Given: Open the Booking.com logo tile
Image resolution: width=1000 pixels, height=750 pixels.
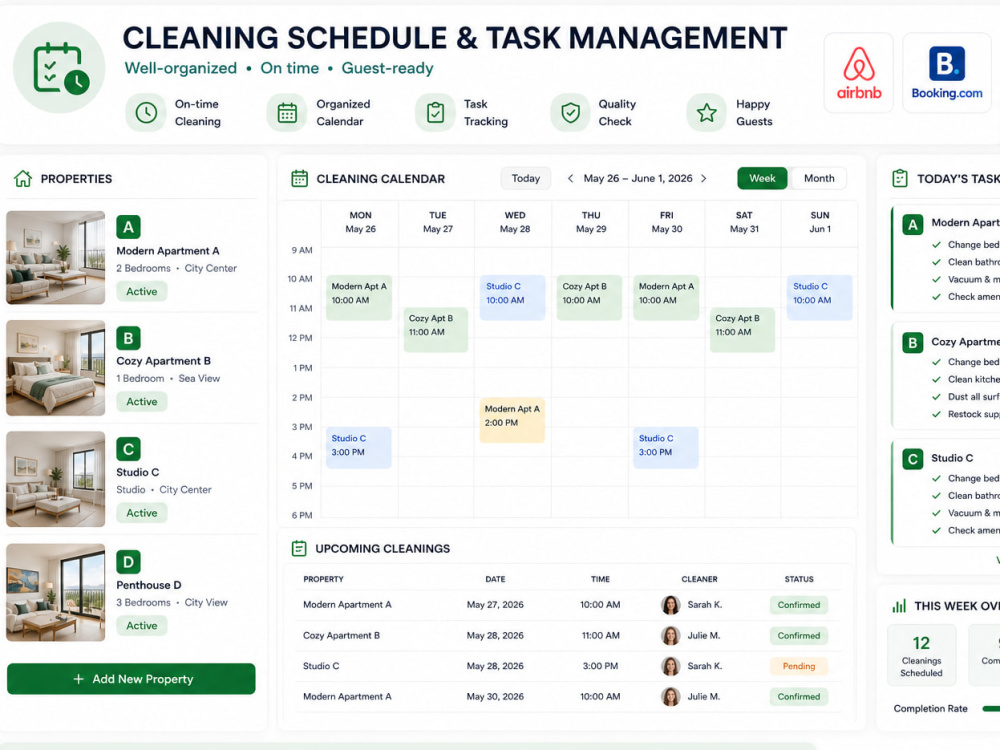Looking at the screenshot, I should click(x=946, y=73).
